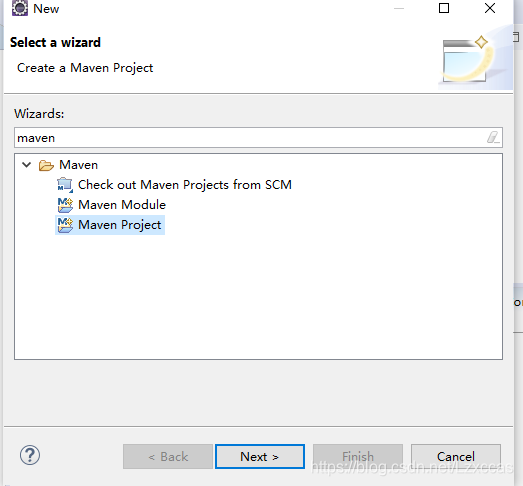Open help via the question mark icon

pyautogui.click(x=30, y=455)
